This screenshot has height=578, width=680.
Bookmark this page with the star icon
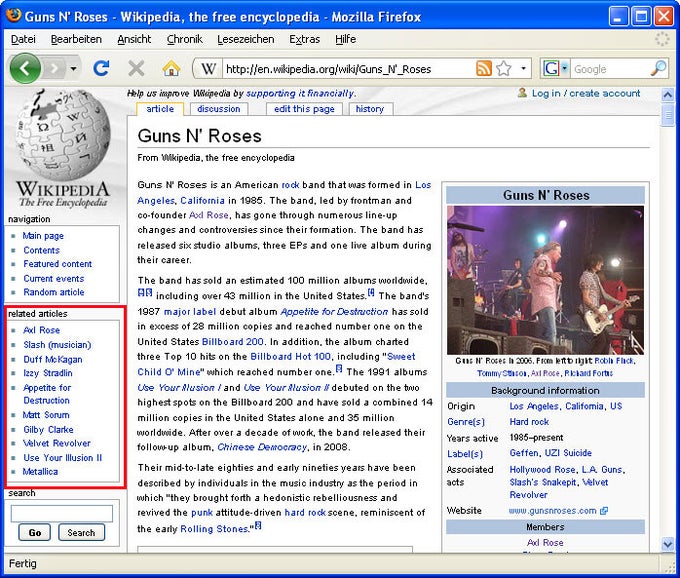pyautogui.click(x=504, y=68)
